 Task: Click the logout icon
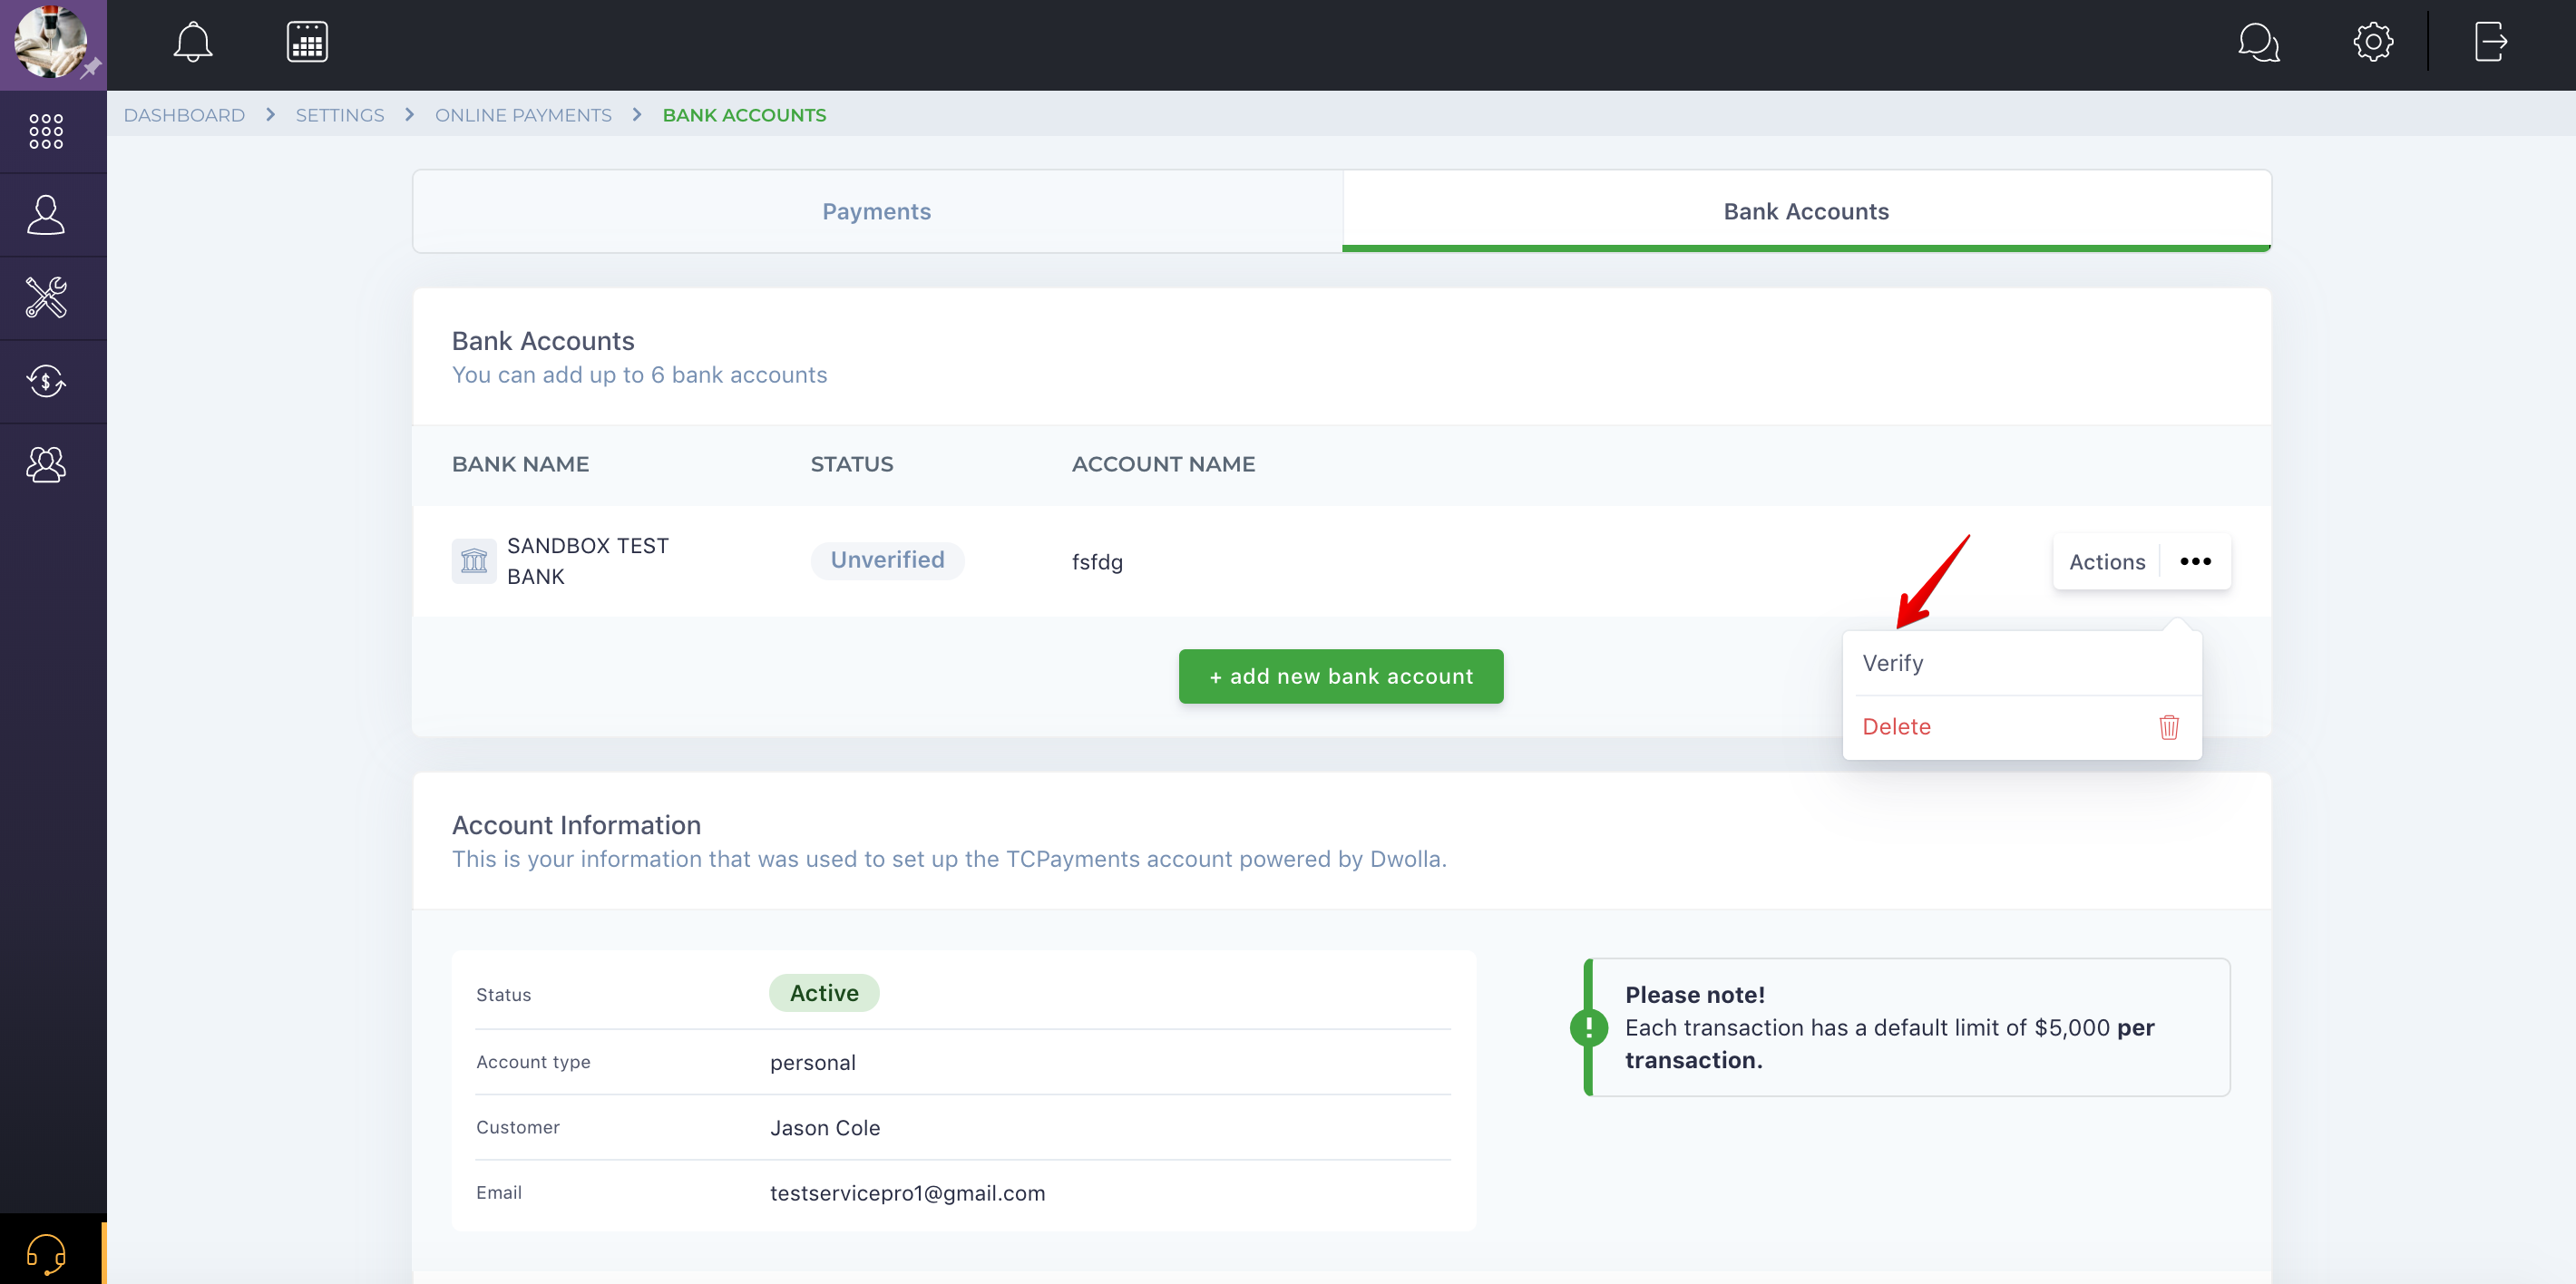(x=2490, y=42)
